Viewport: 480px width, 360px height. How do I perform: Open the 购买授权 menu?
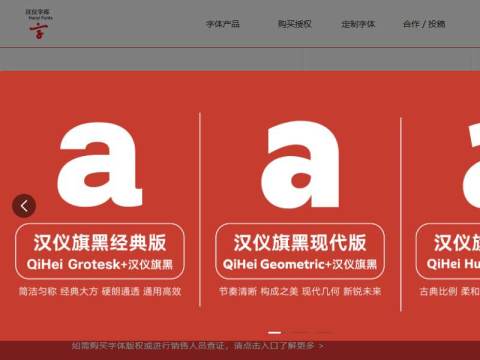(x=295, y=24)
